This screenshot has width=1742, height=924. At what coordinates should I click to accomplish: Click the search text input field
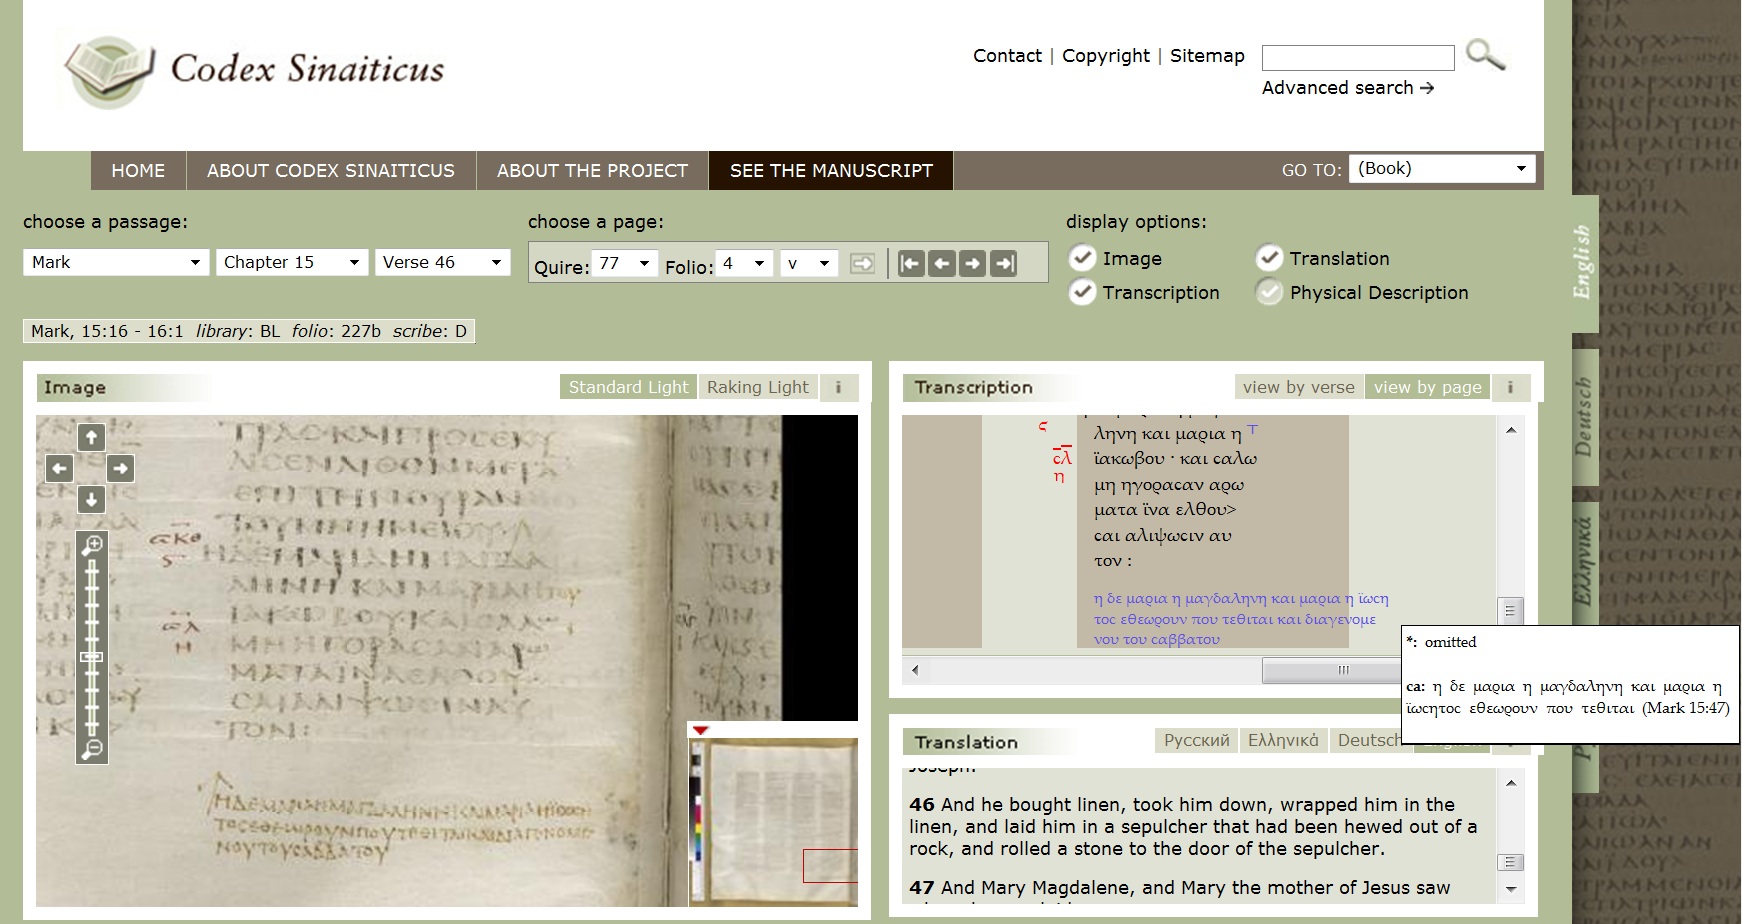click(1358, 58)
